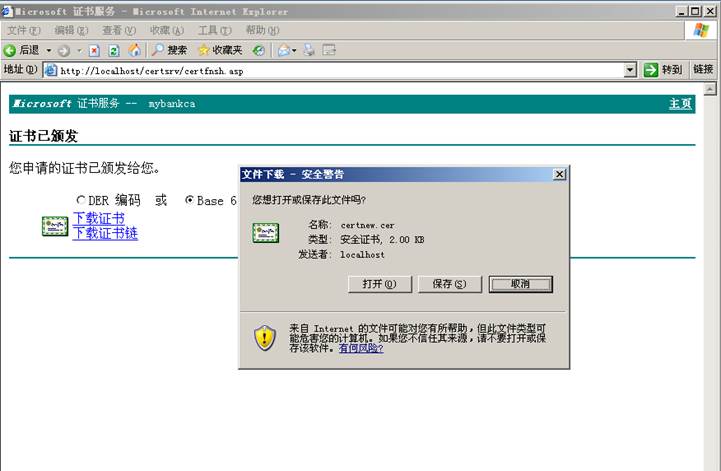Open the 查看 (View) menu
Image resolution: width=721 pixels, height=471 pixels.
[119, 30]
